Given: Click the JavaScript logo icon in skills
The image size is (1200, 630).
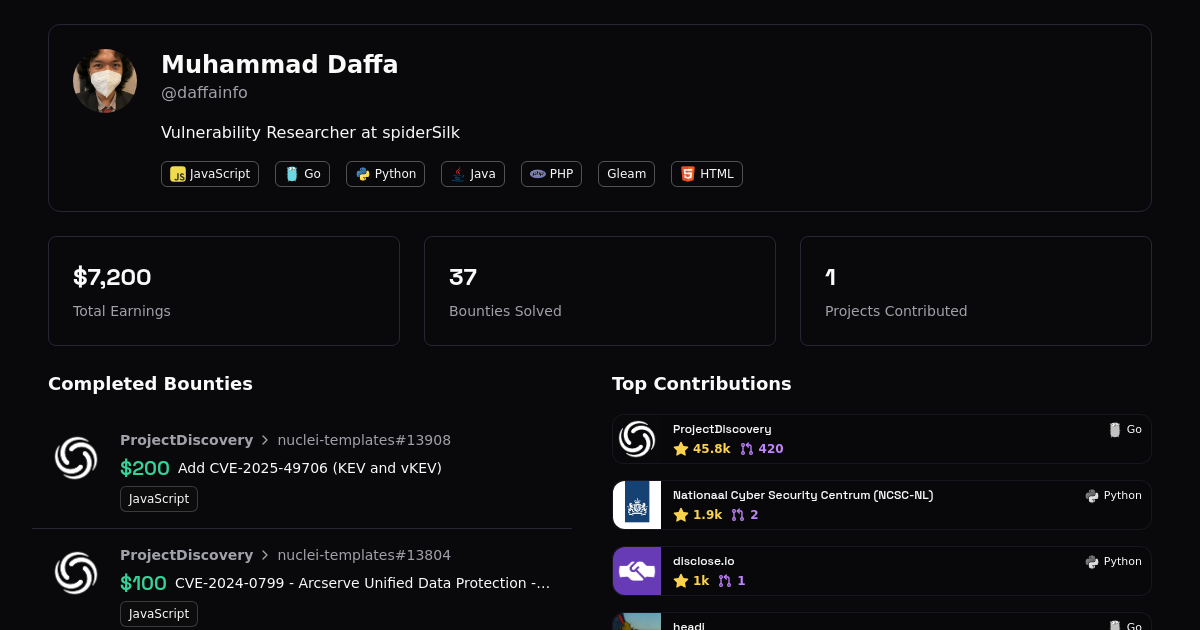Looking at the screenshot, I should 178,174.
